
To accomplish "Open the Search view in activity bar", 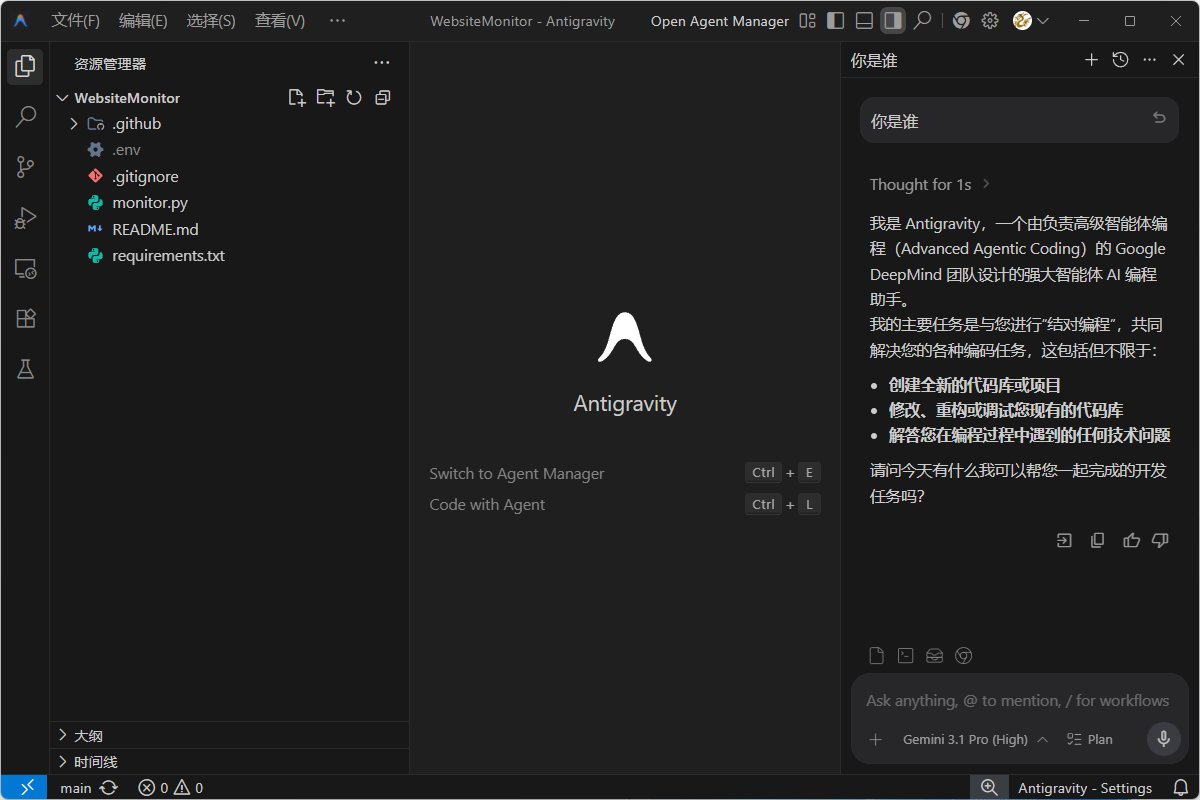I will tap(26, 117).
